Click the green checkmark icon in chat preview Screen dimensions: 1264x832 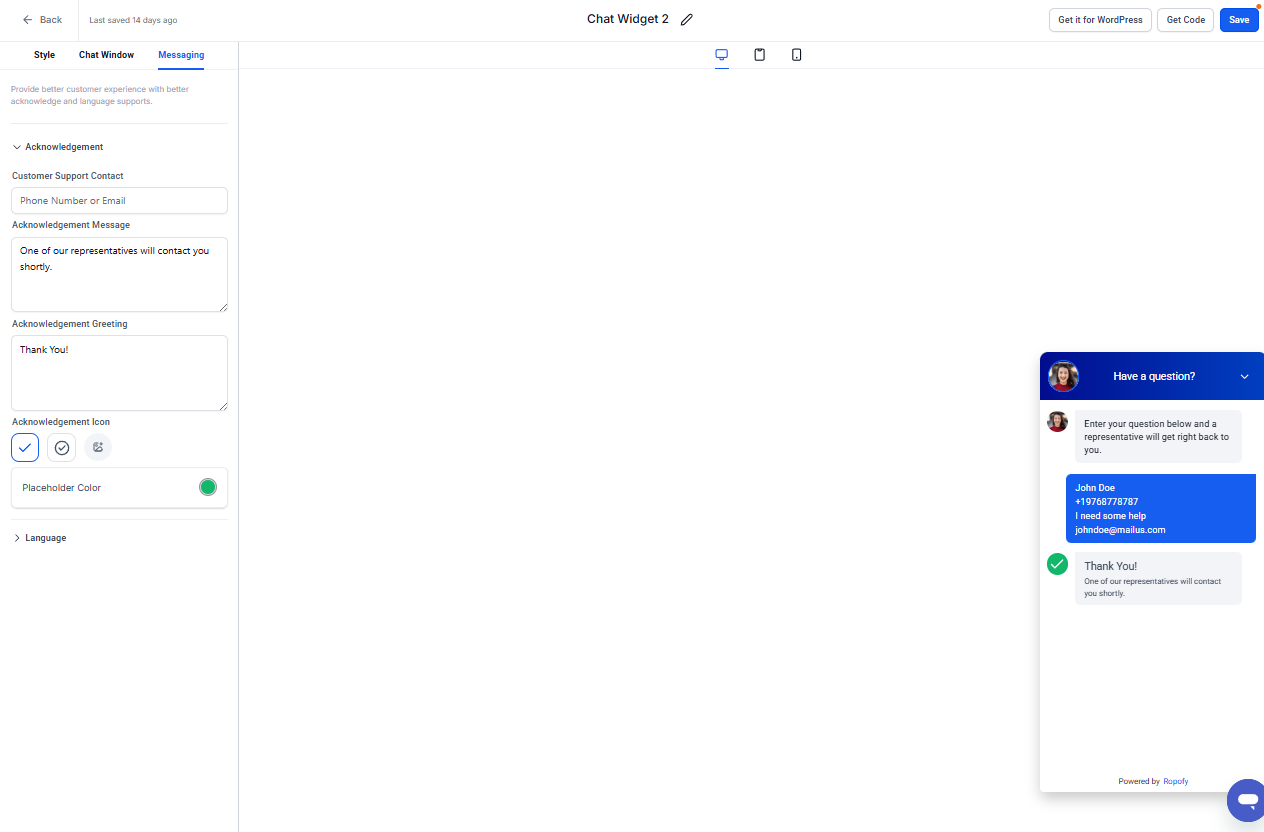coord(1057,564)
